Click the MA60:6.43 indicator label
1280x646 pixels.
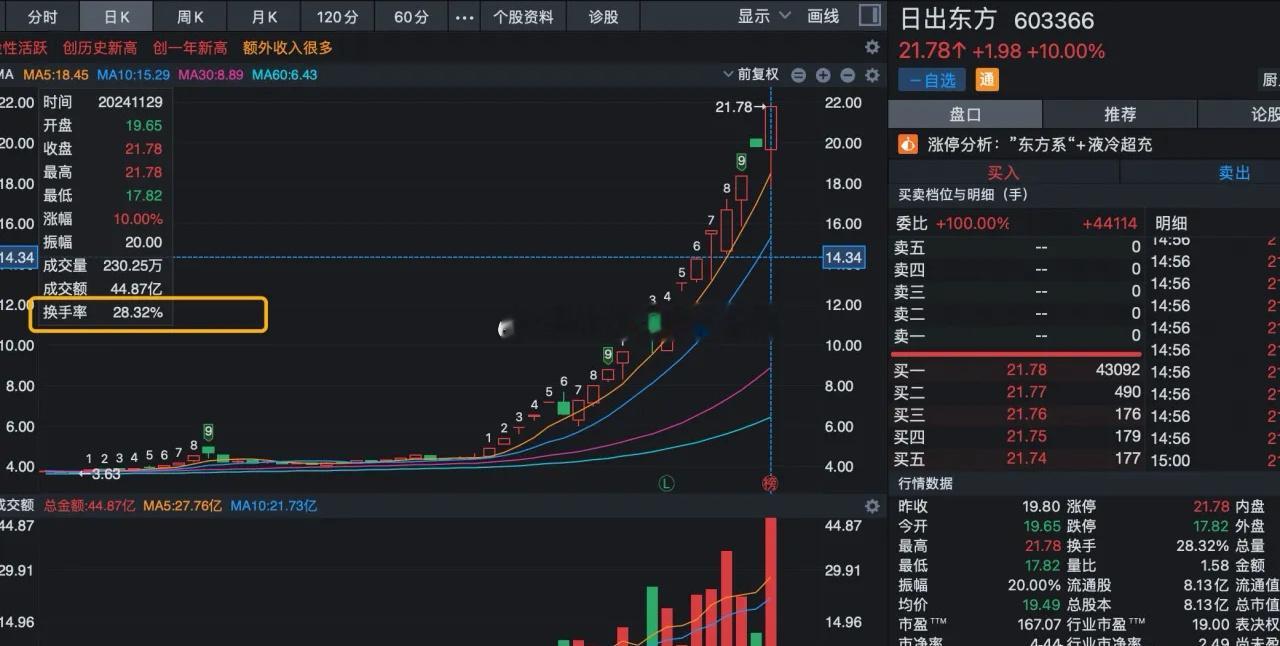(285, 75)
